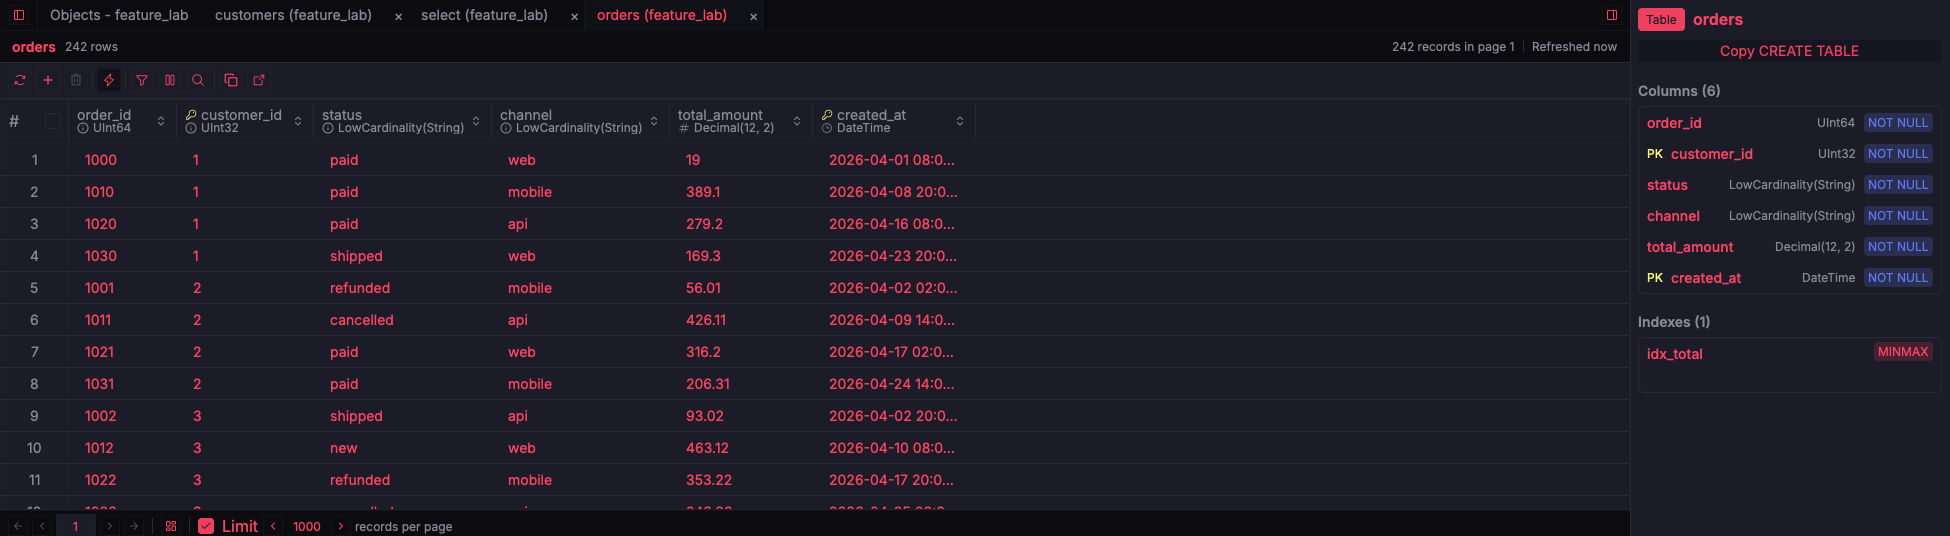Image resolution: width=1950 pixels, height=536 pixels.
Task: Go to next page chevron
Action: [x=110, y=526]
